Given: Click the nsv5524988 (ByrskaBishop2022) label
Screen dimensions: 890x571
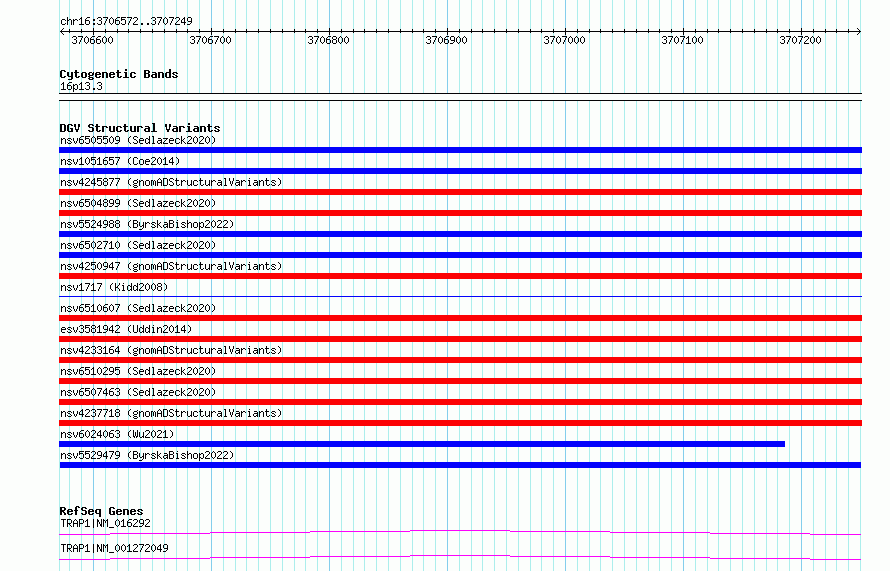Looking at the screenshot, I should 147,224.
